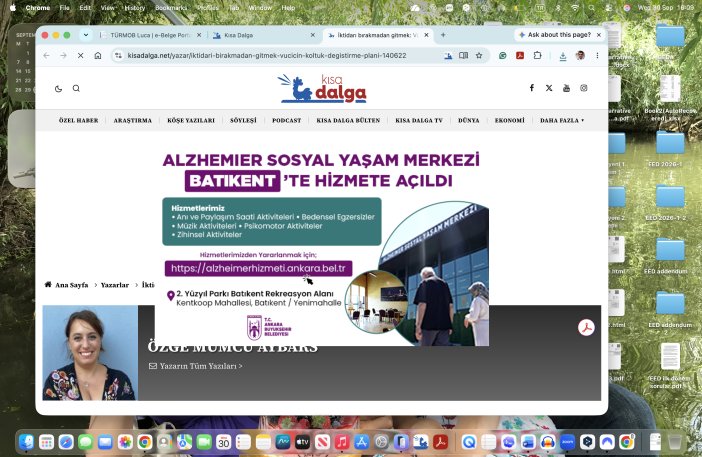Close the TÜRMOB Luca tab

pyautogui.click(x=199, y=35)
